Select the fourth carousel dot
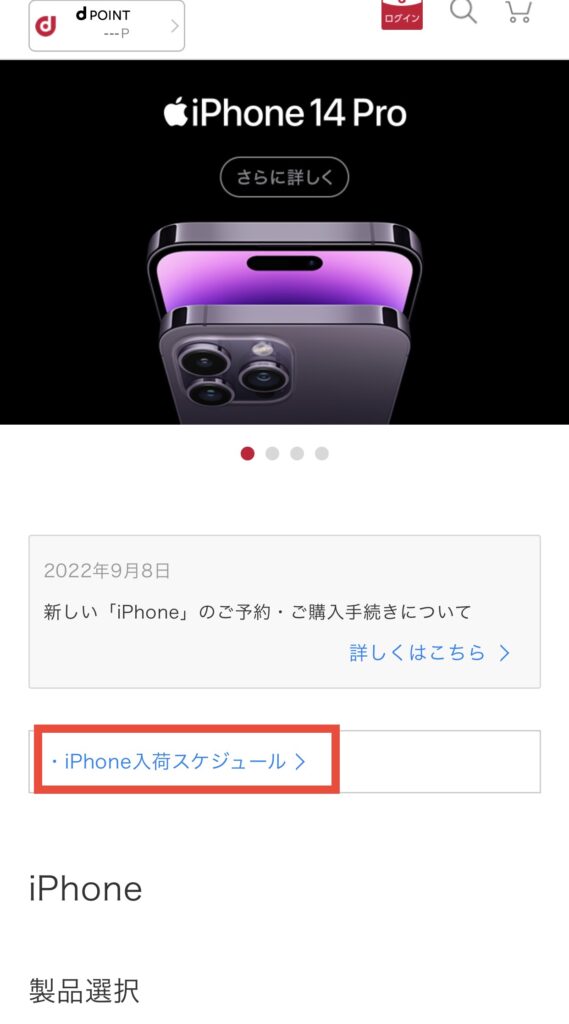Image resolution: width=569 pixels, height=1024 pixels. pos(321,453)
